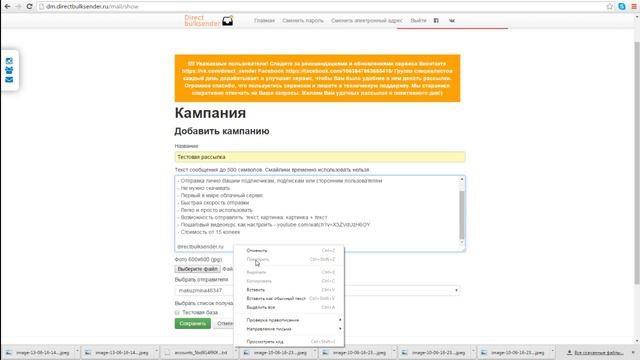Open the Facebook icon in the top navigation
This screenshot has height=360, width=640.
[436, 20]
